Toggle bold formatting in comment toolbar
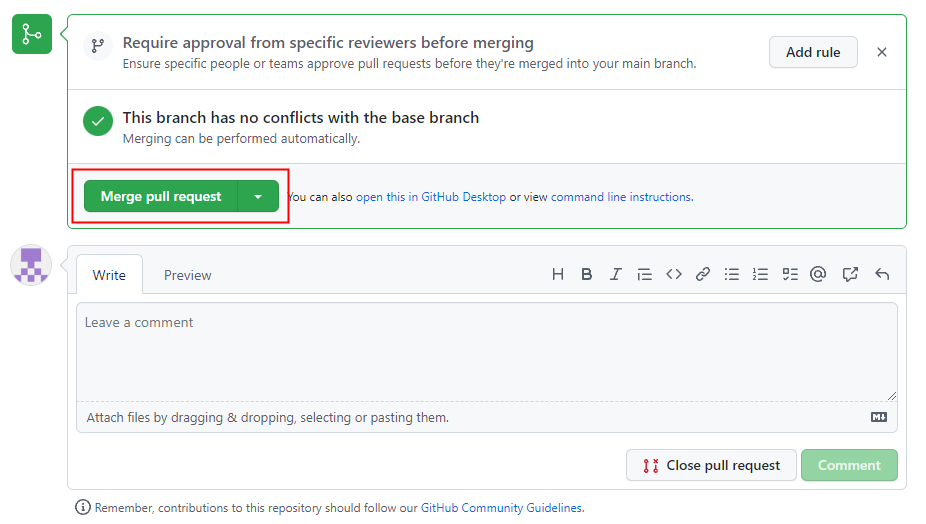Screen dimensions: 926x524 click(587, 274)
